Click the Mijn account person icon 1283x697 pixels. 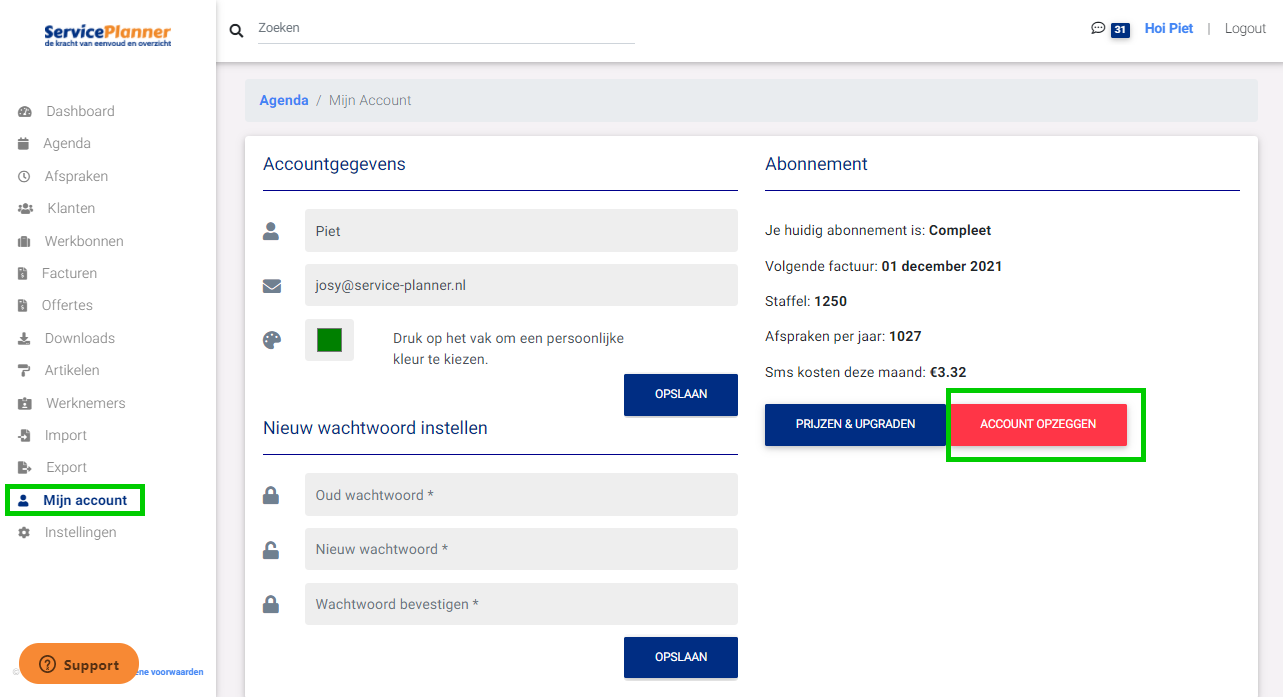[24, 501]
